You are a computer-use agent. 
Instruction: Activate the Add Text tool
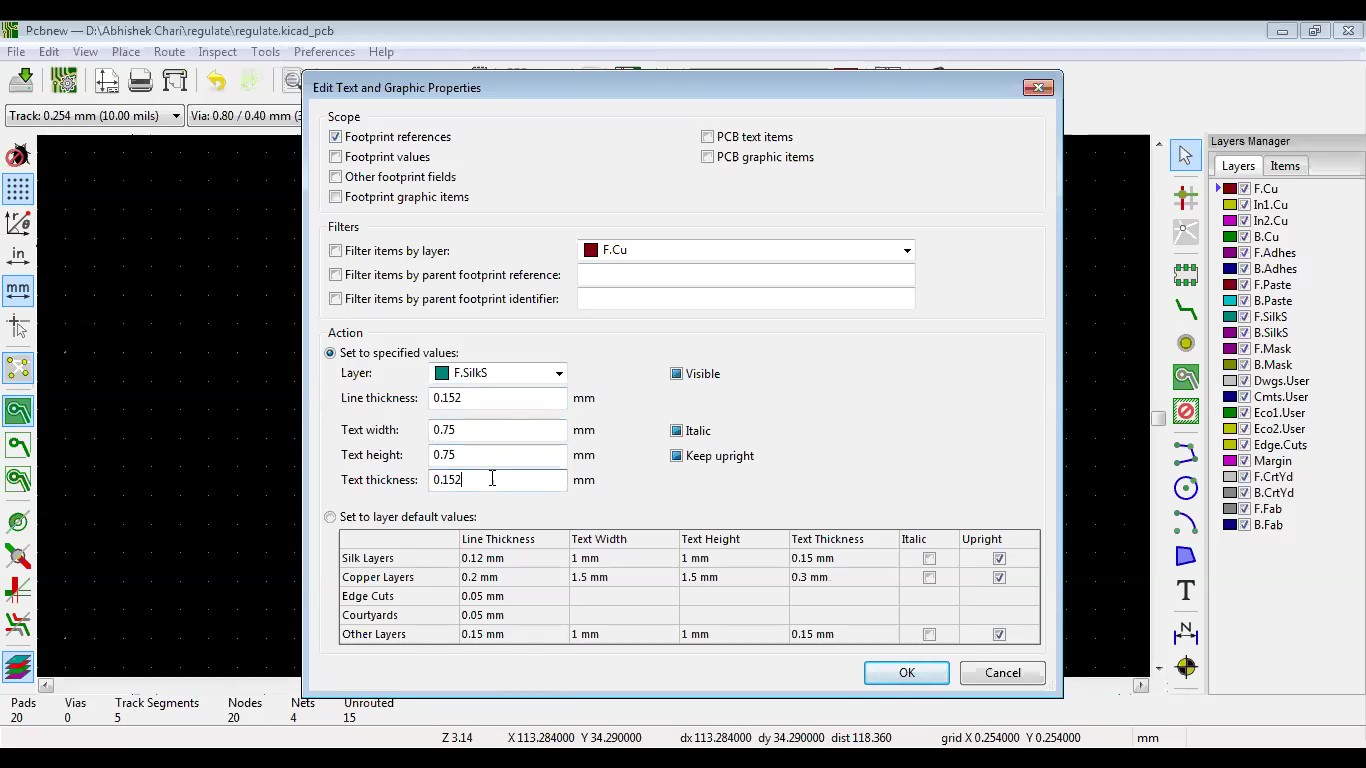(1185, 591)
